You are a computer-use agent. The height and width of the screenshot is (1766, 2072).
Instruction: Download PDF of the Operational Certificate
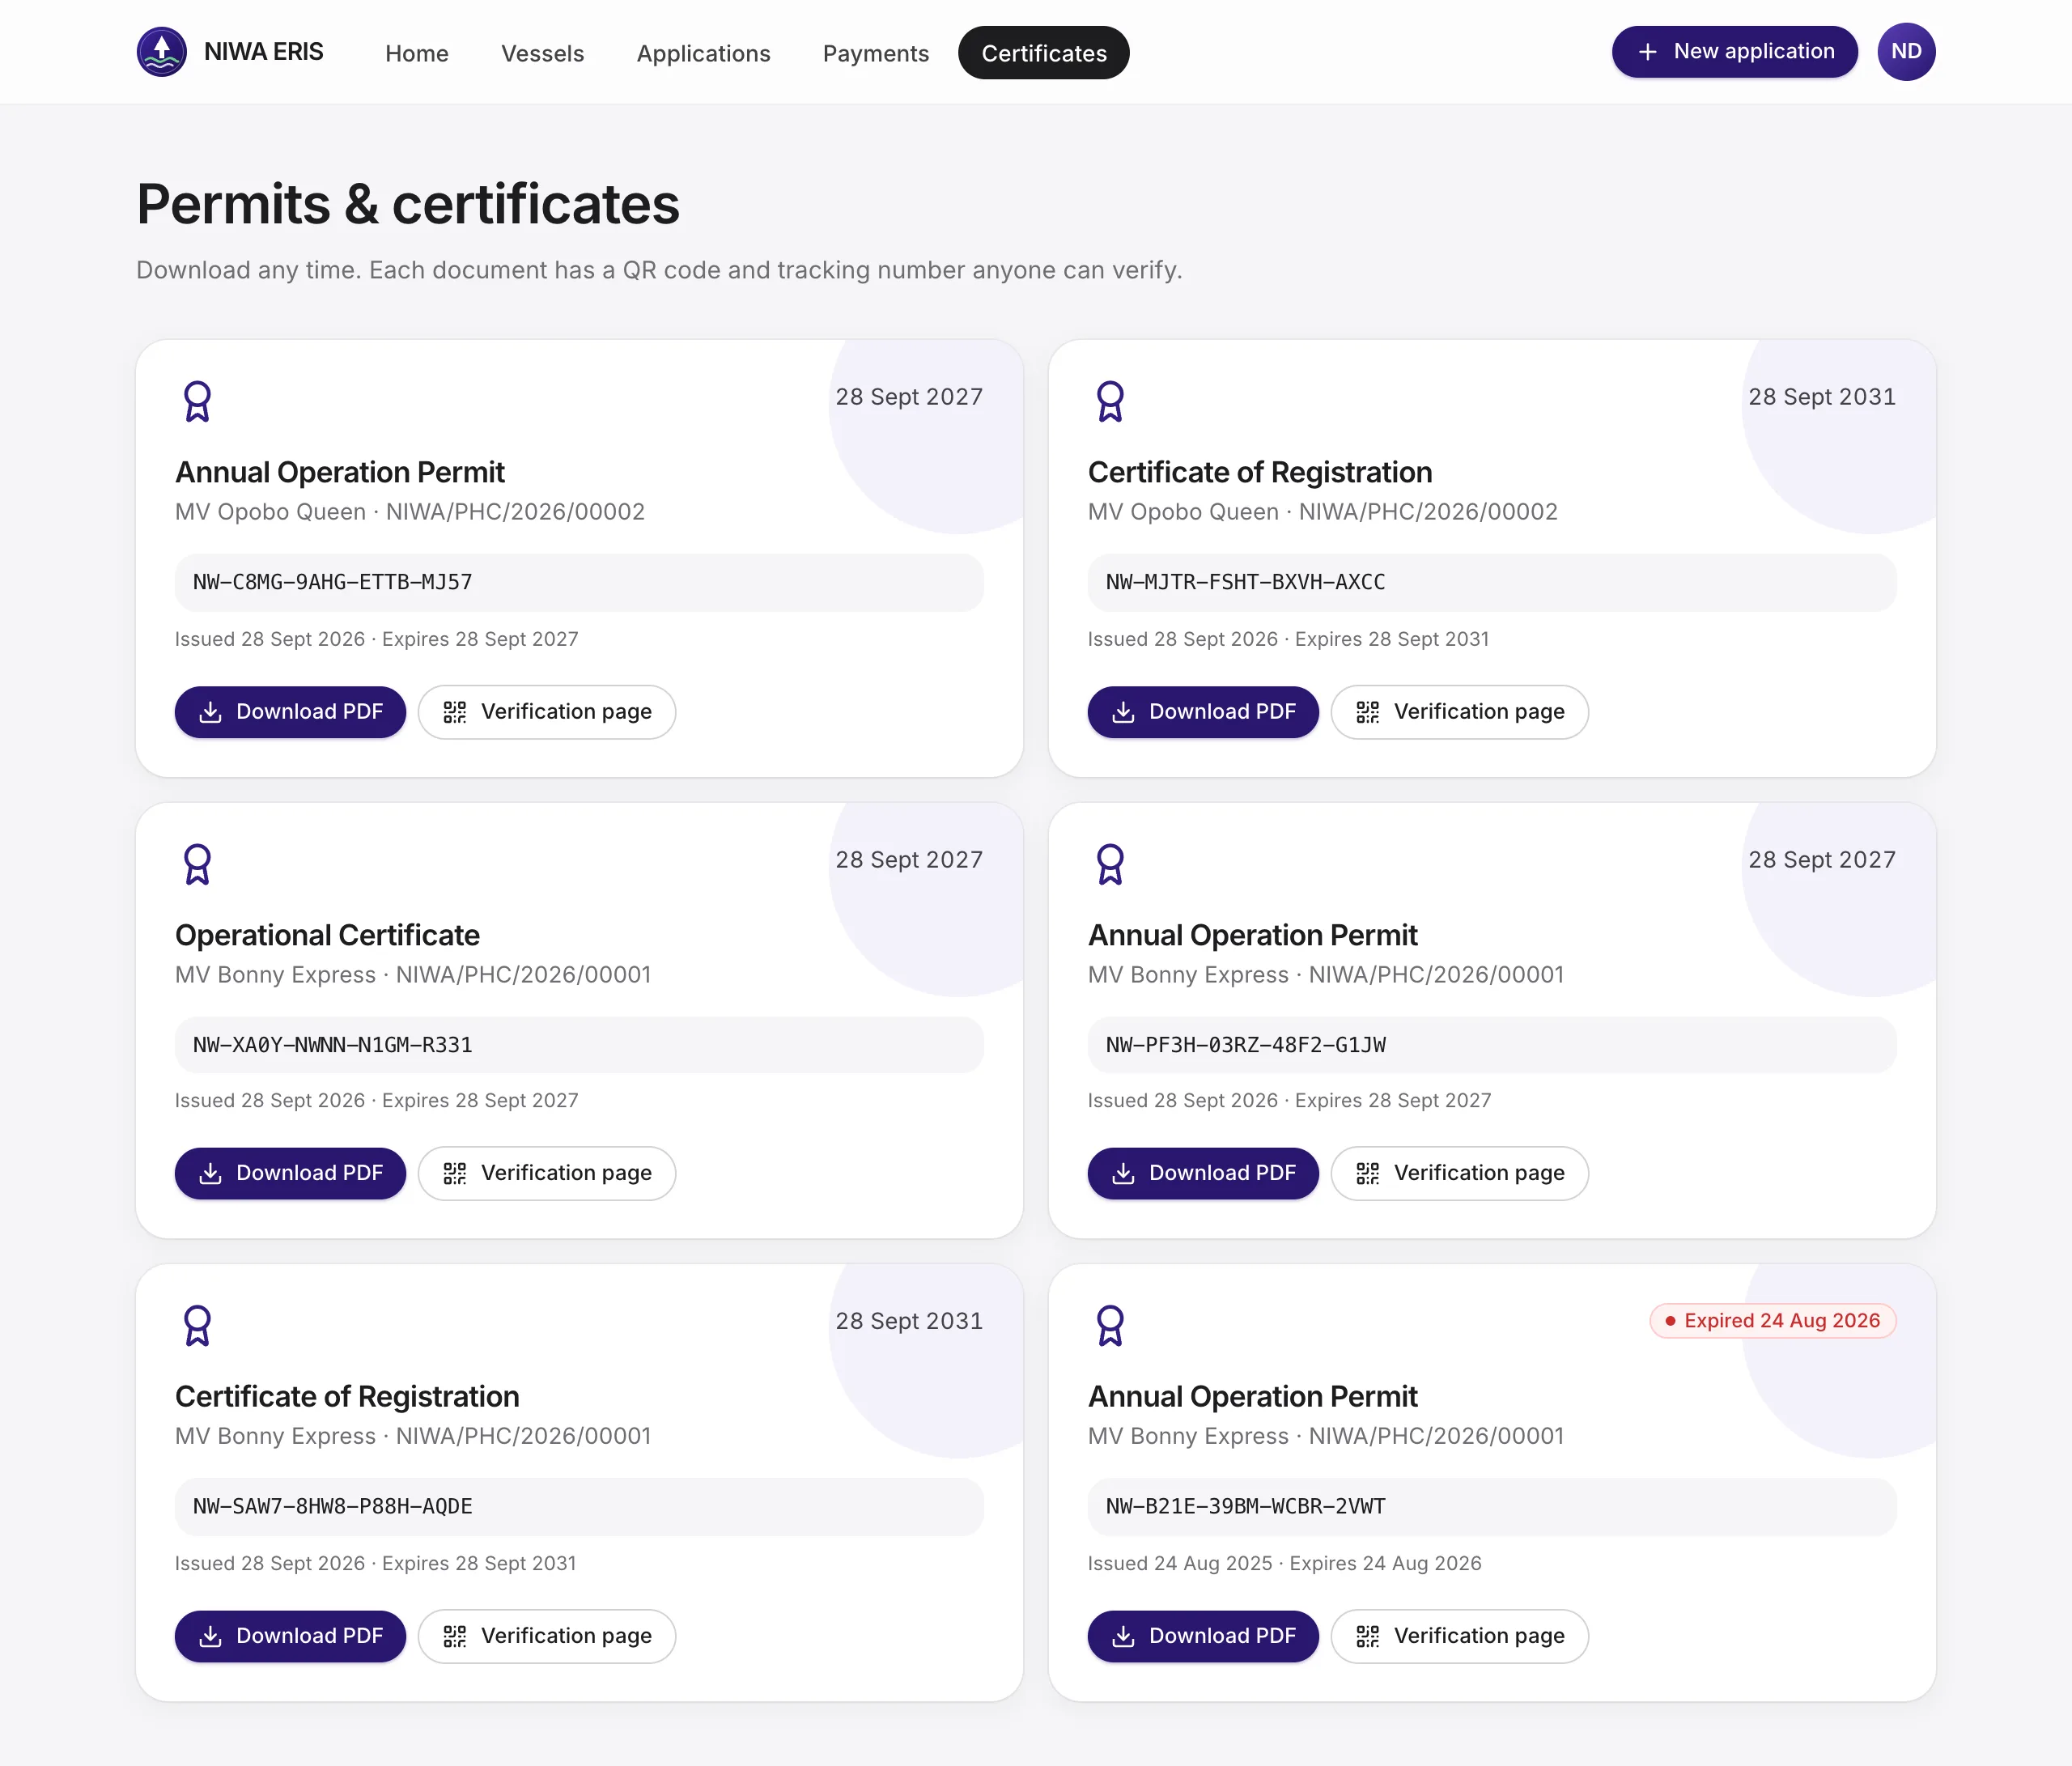tap(290, 1173)
